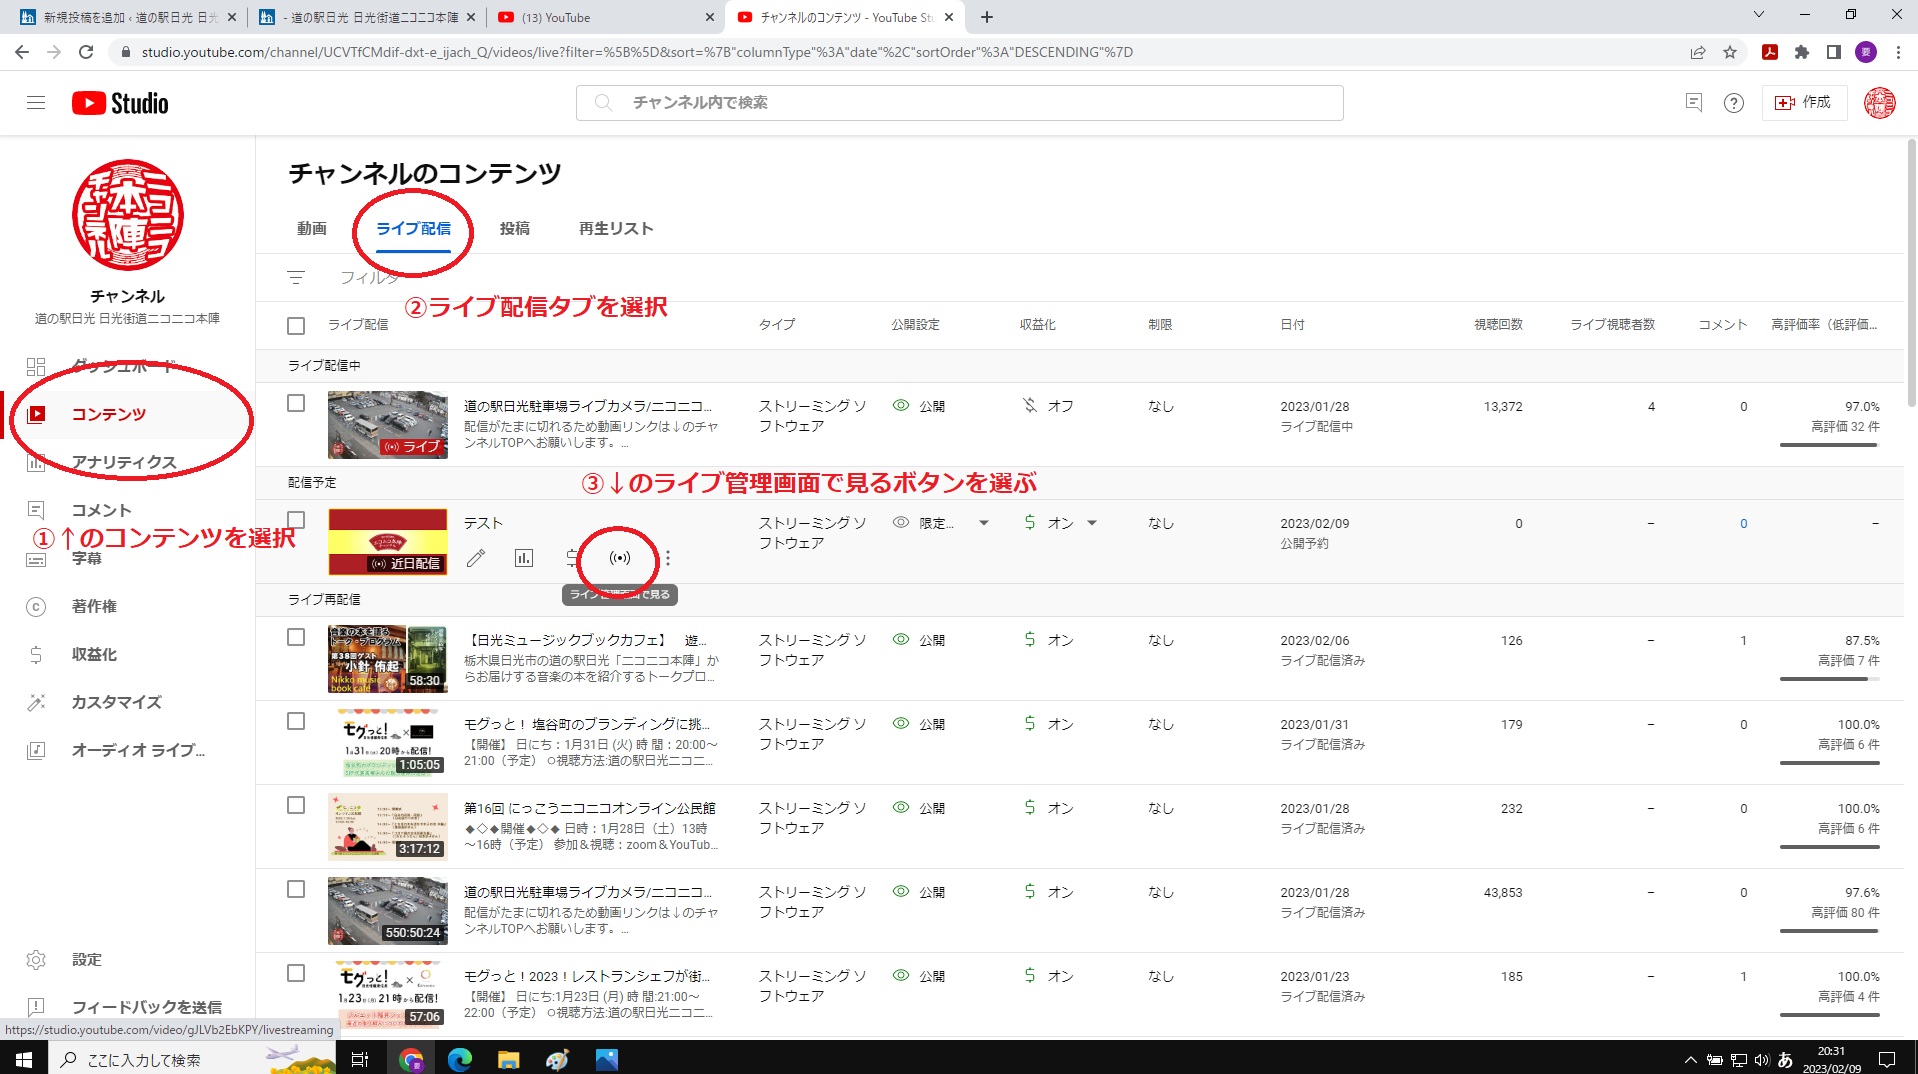Toggle select-all checkbox in table header
Image resolution: width=1918 pixels, height=1074 pixels.
tap(296, 326)
